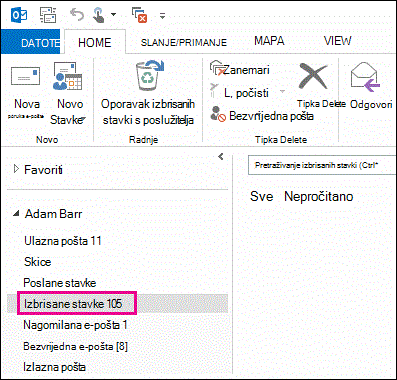
Task: Switch to the HOME ribbon tab
Action: click(95, 42)
